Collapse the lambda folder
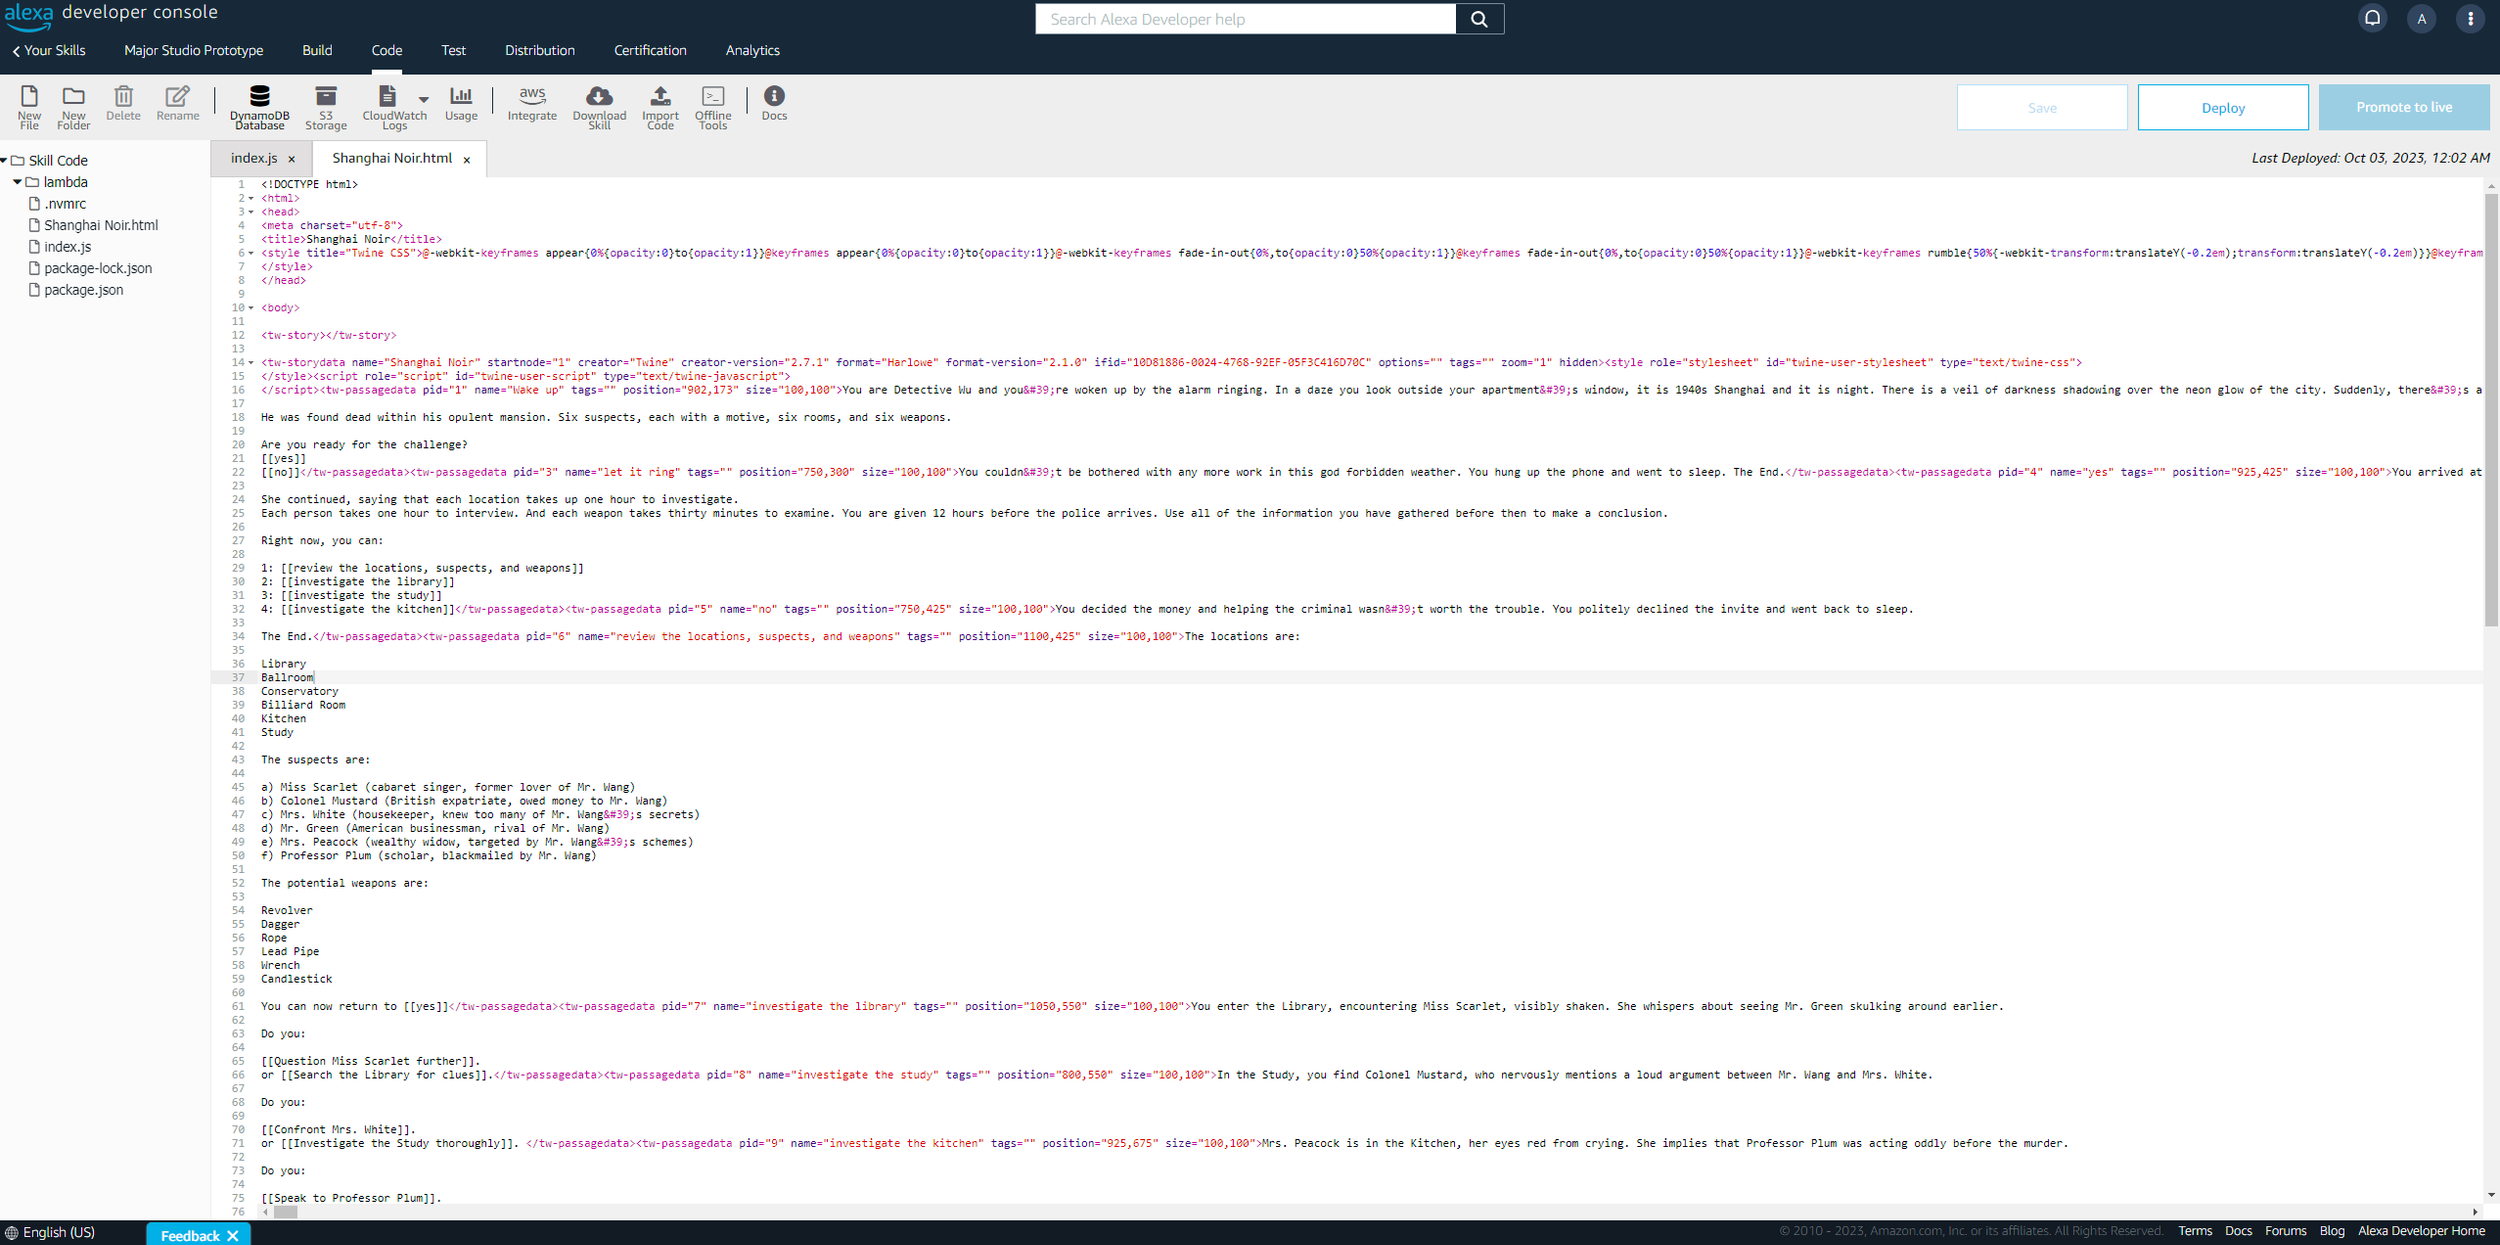Viewport: 2500px width, 1245px height. 18,182
